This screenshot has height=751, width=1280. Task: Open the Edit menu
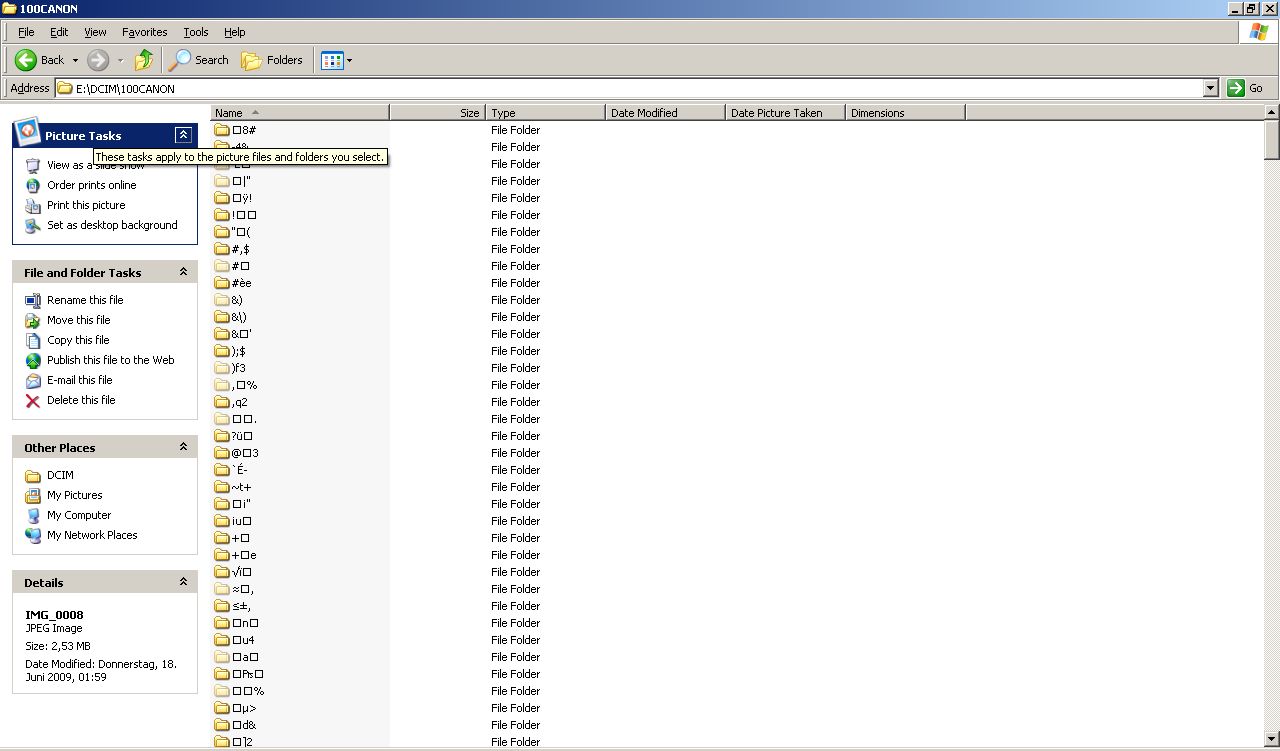coord(59,32)
